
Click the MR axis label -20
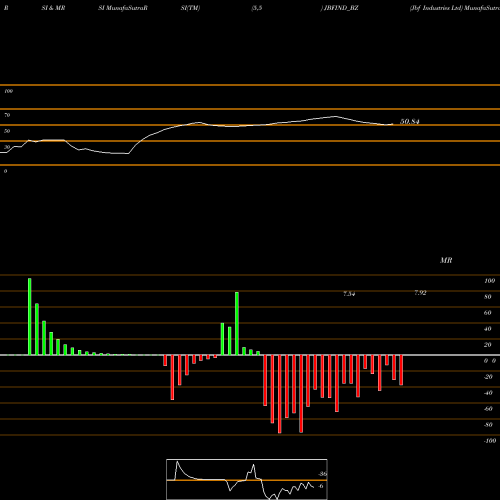coord(488,377)
